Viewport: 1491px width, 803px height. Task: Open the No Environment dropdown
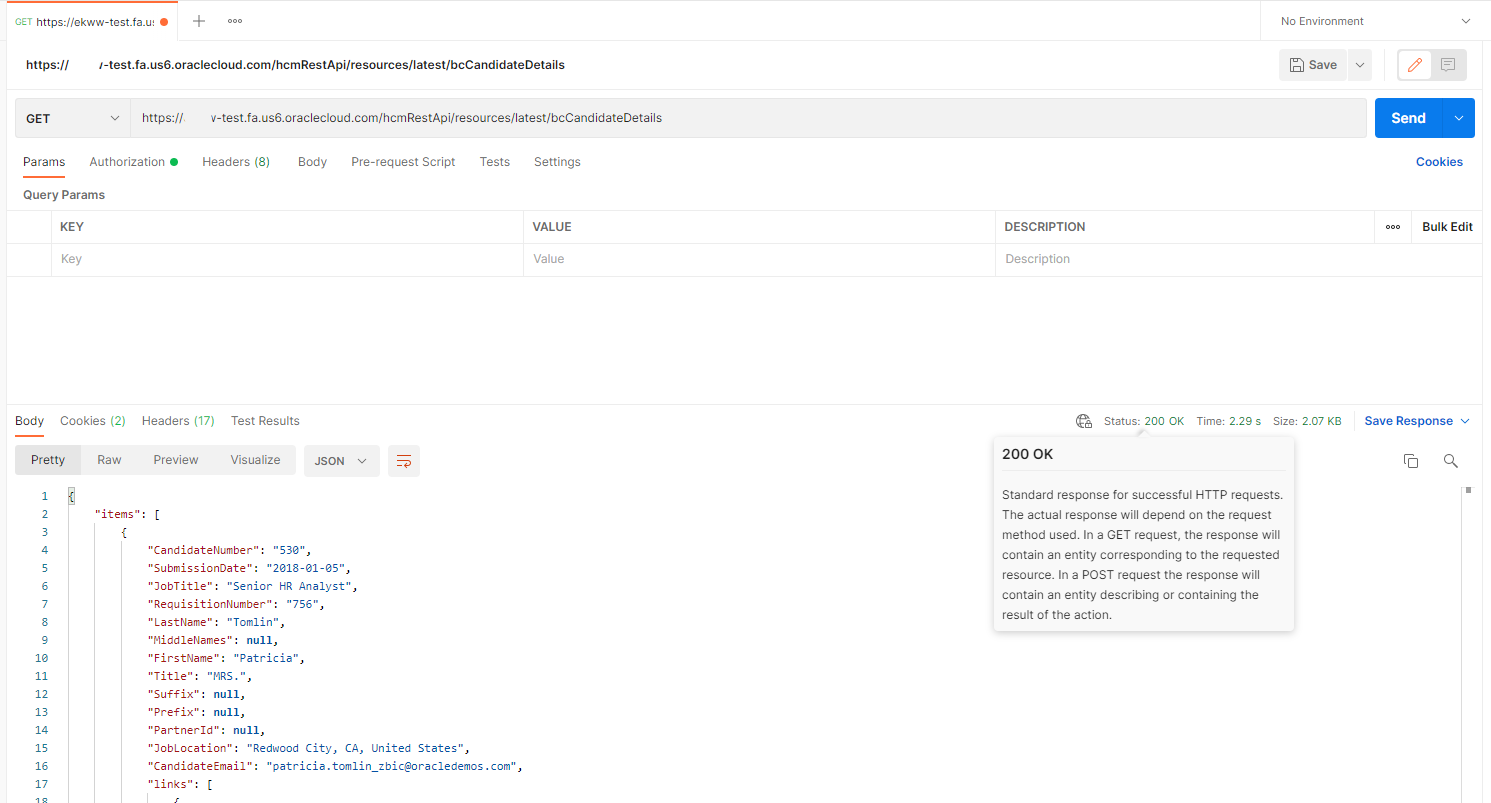coord(1374,20)
